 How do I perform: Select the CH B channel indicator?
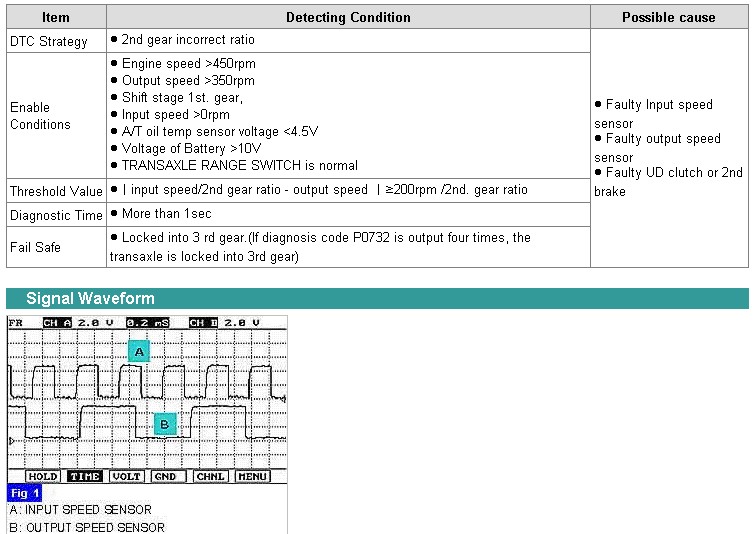203,323
